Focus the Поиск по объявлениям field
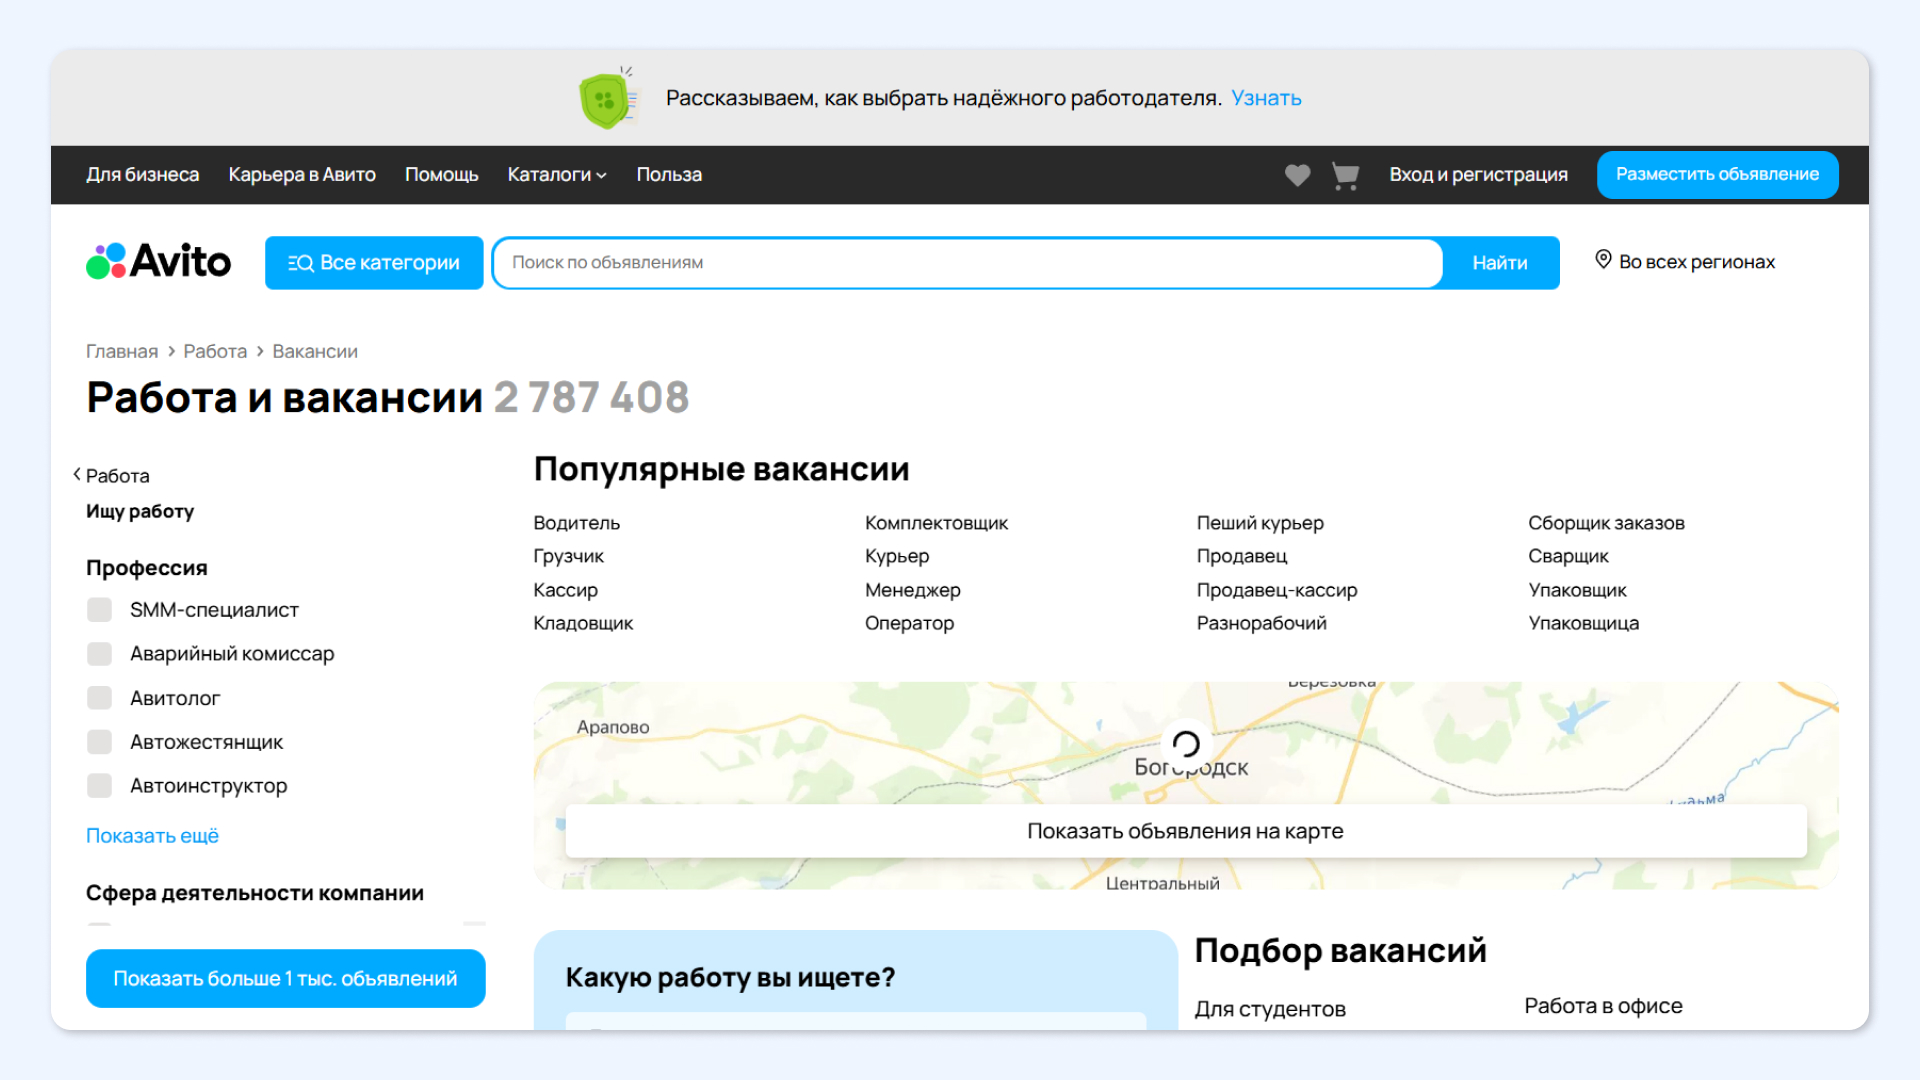Viewport: 1920px width, 1080px height. 968,263
